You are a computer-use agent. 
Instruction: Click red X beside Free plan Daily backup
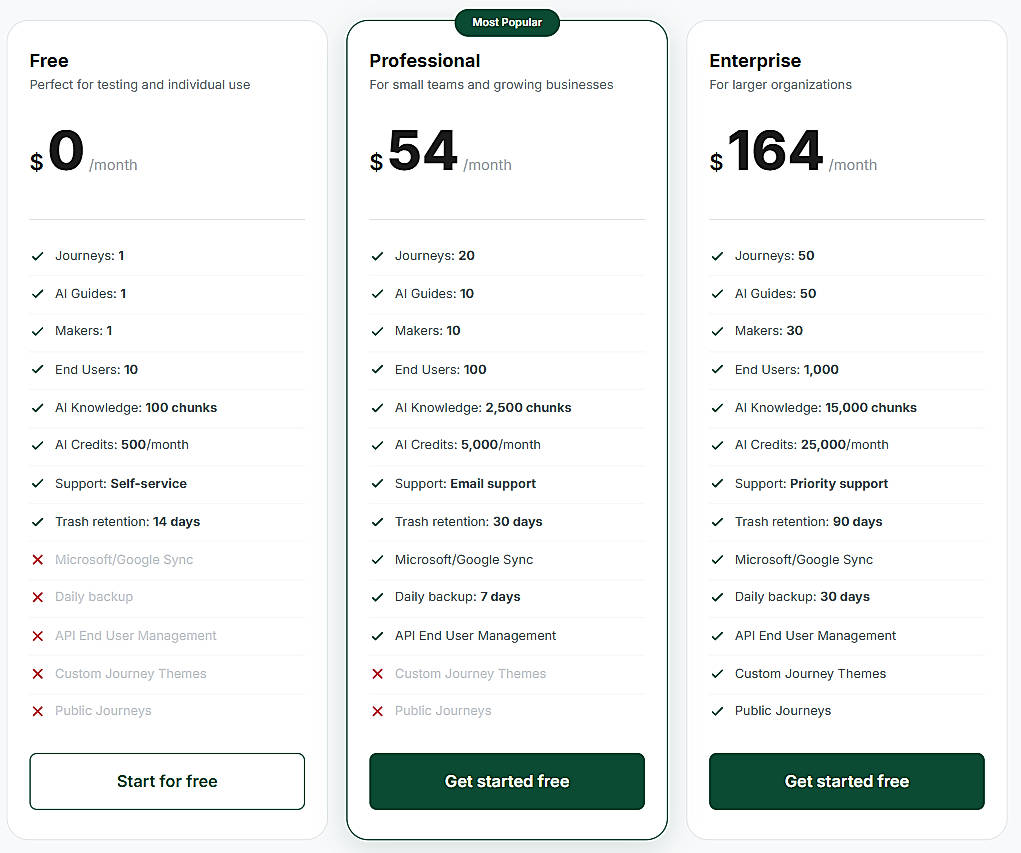click(38, 597)
